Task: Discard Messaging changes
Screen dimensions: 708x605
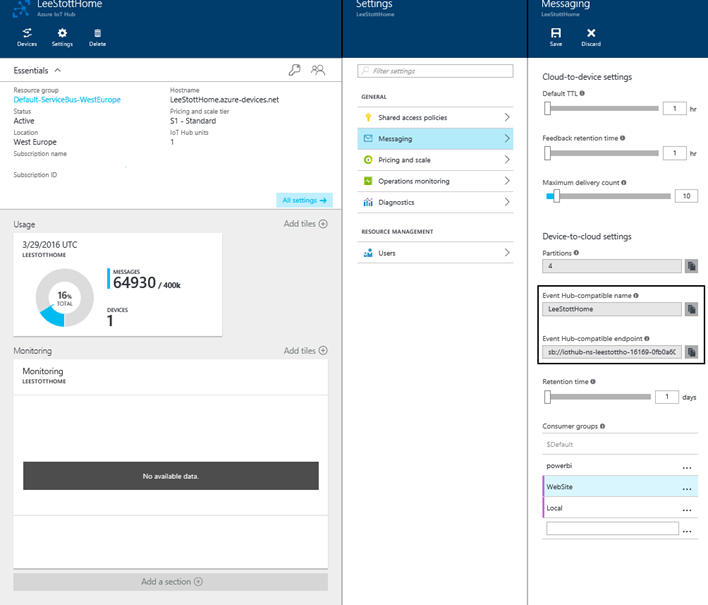Action: tap(591, 37)
